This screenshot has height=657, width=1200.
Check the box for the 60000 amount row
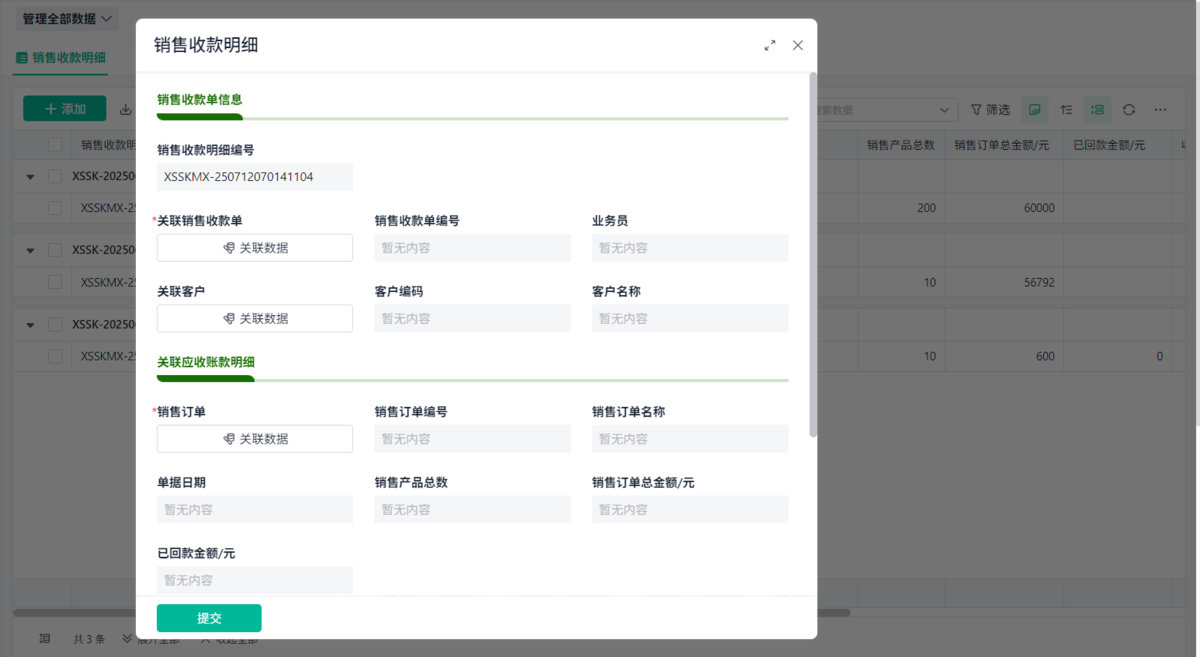[x=55, y=208]
